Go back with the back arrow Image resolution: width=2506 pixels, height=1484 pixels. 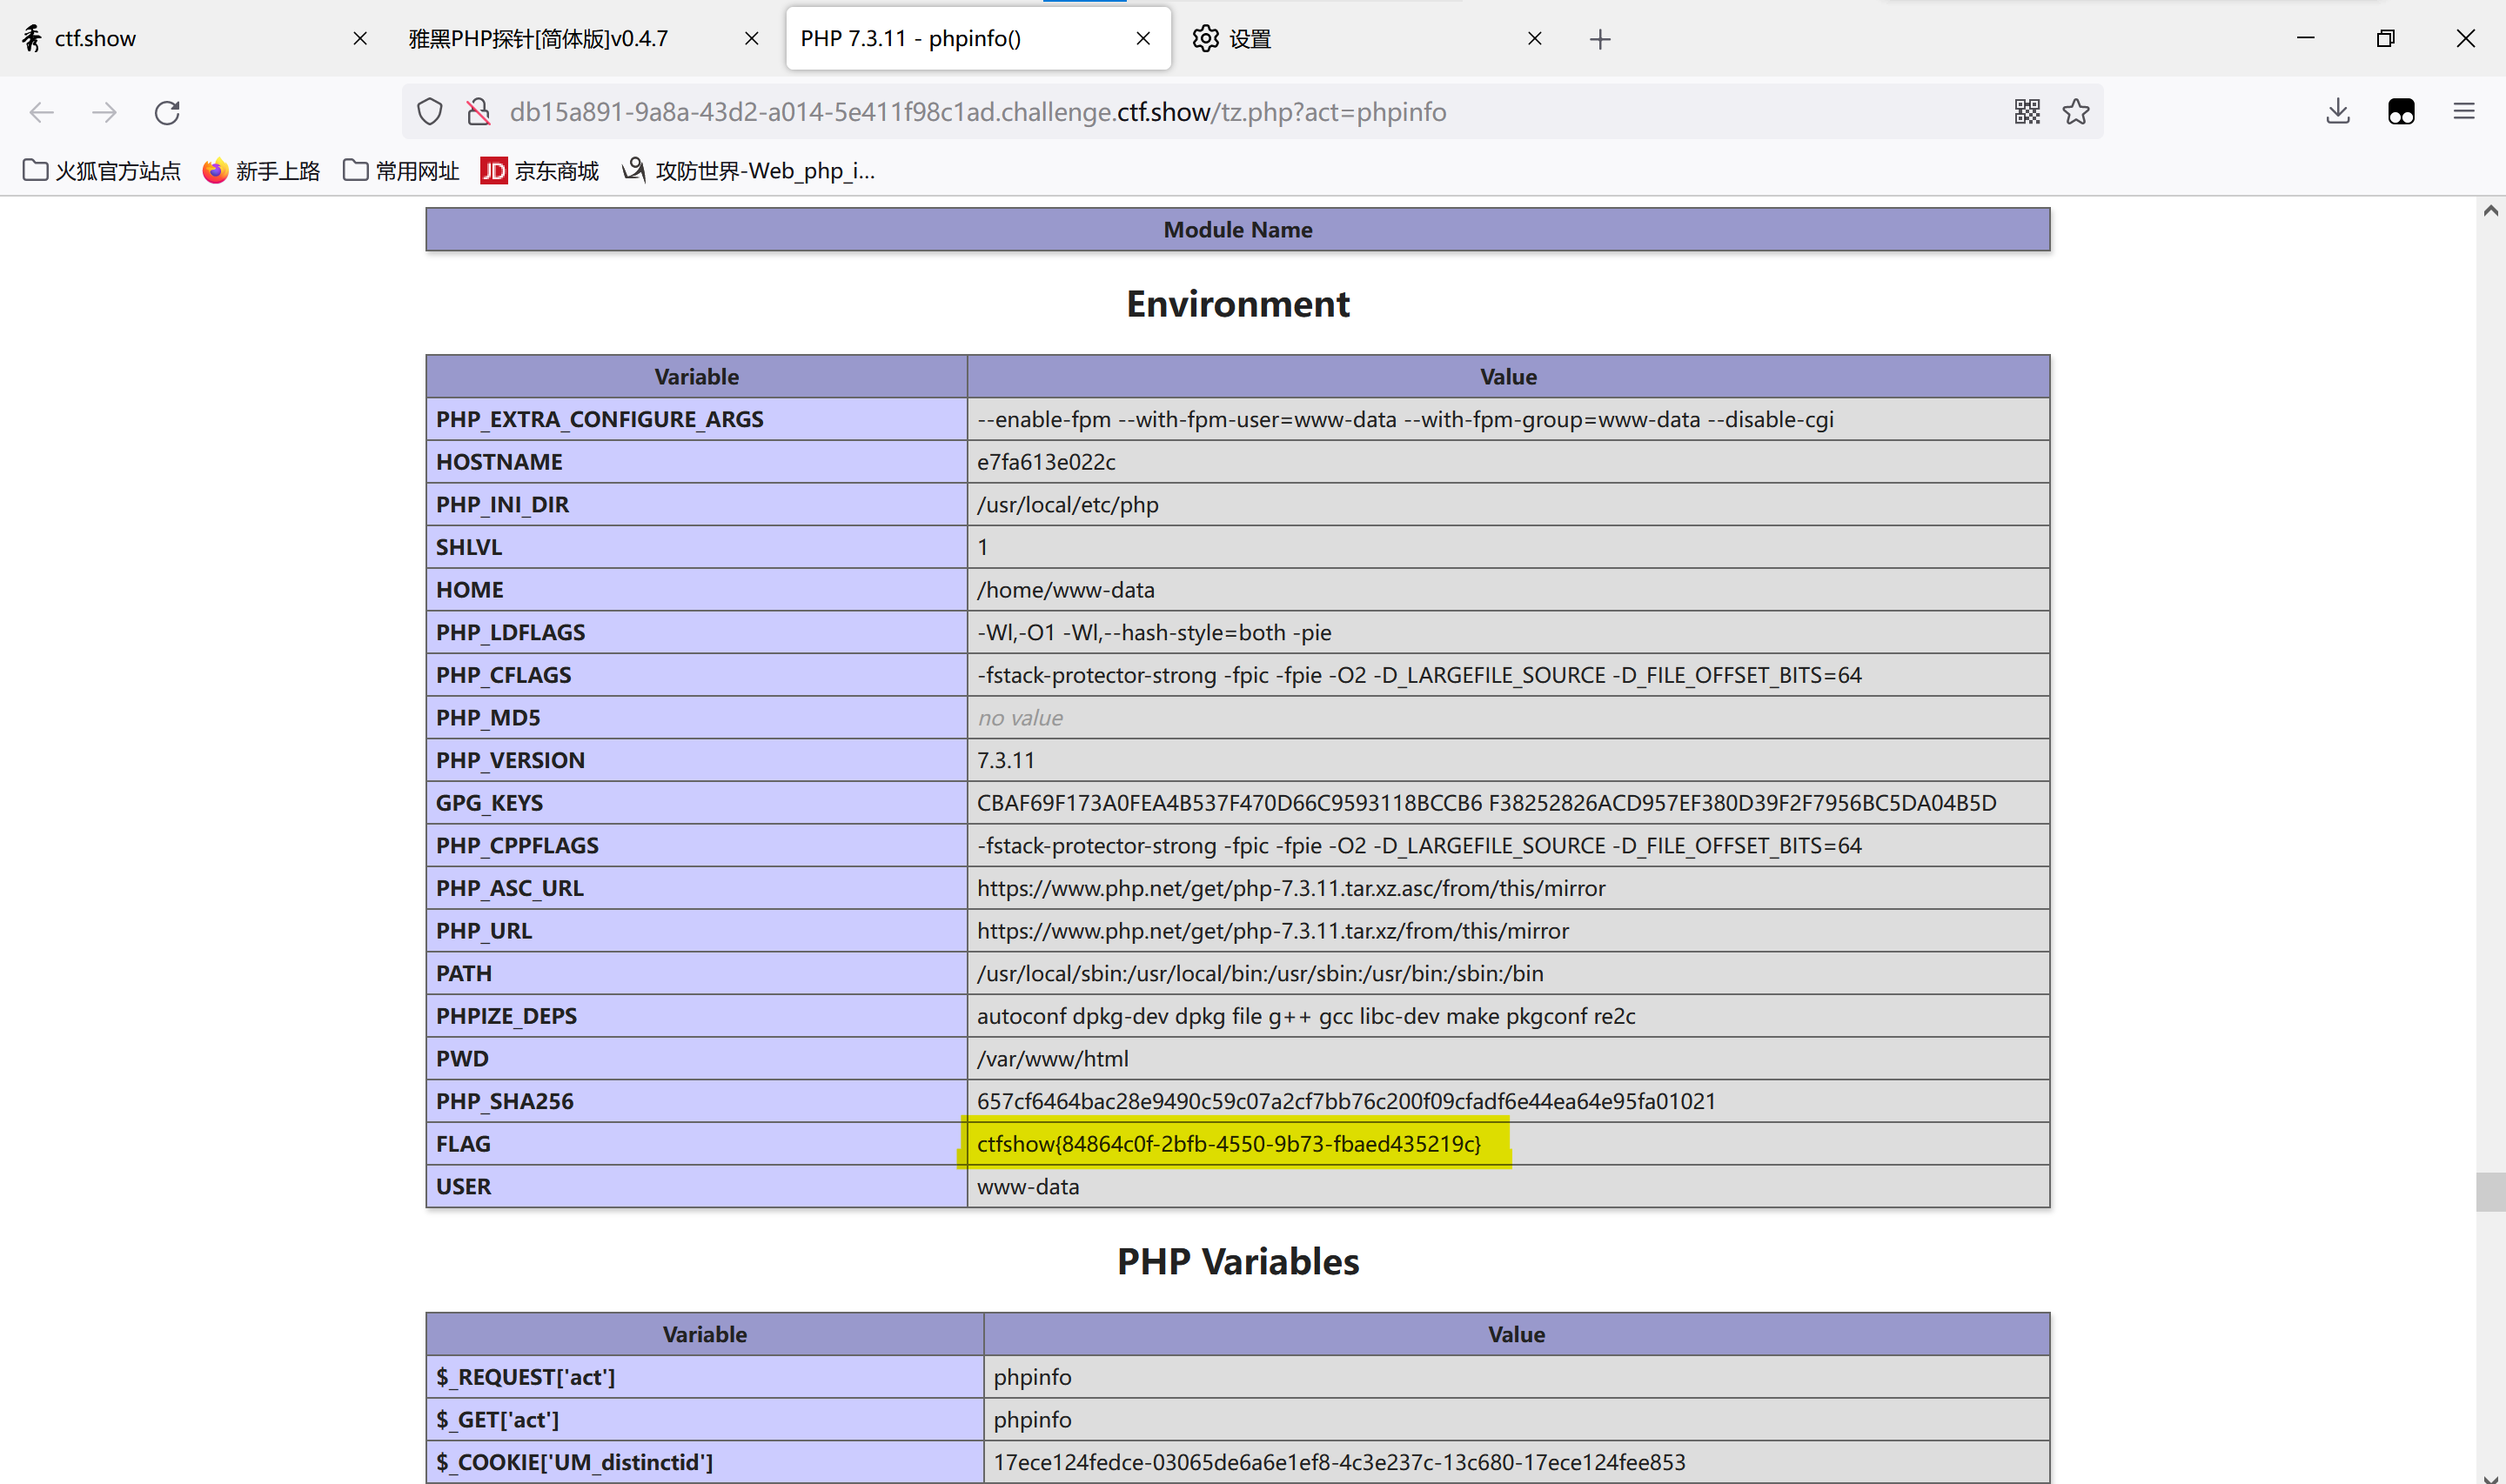pos(42,112)
